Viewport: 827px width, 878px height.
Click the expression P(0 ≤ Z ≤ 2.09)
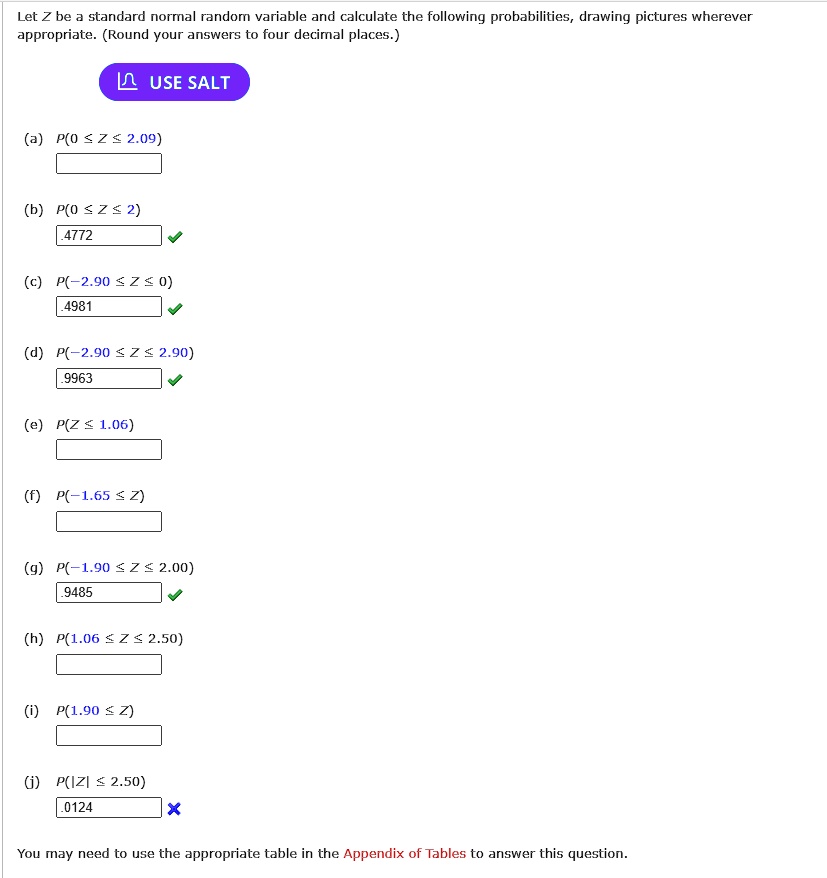(x=108, y=138)
